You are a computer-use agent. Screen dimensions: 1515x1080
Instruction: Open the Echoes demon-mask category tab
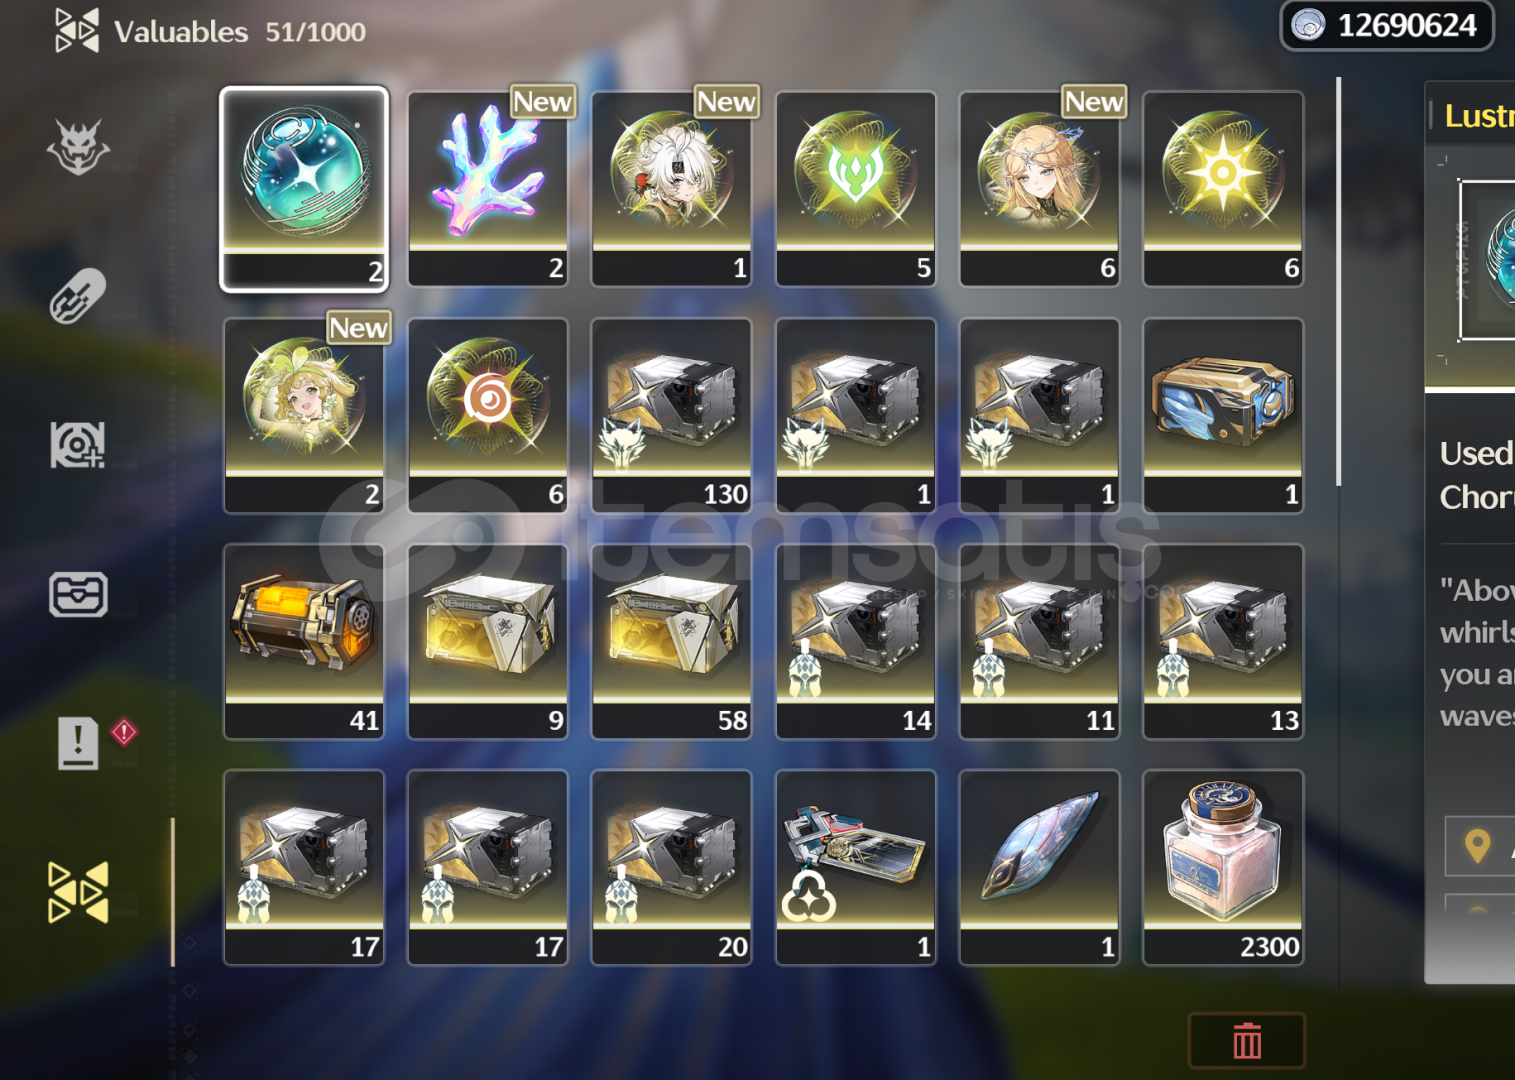pos(78,148)
